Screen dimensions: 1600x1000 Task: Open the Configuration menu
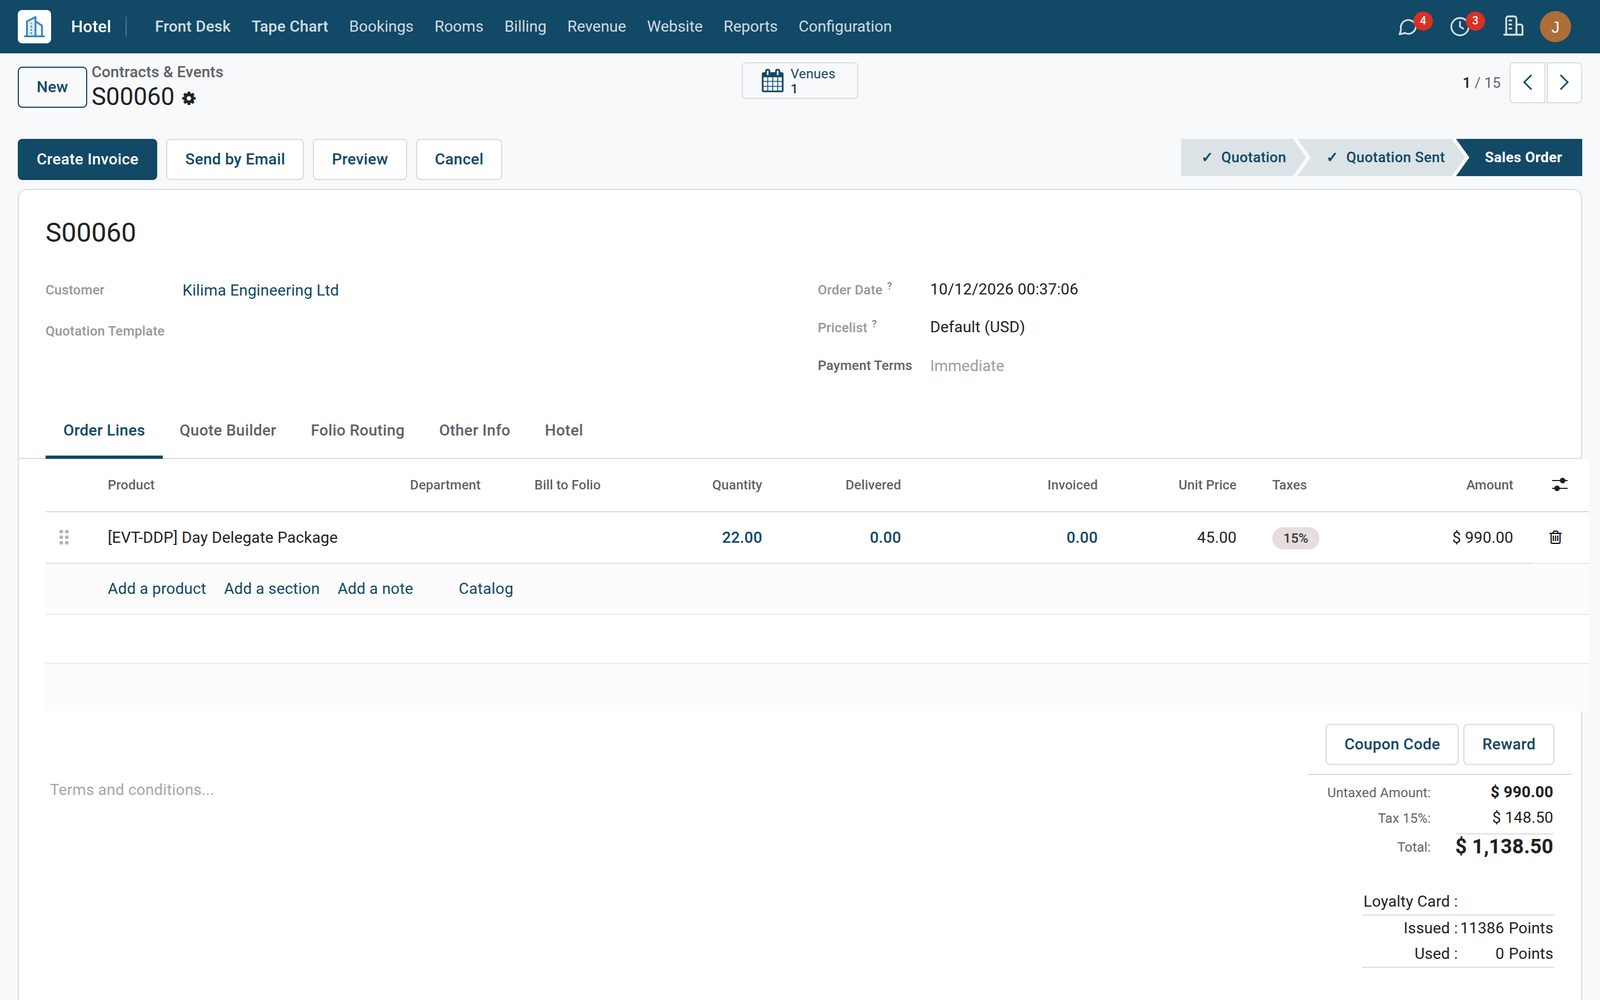[844, 26]
